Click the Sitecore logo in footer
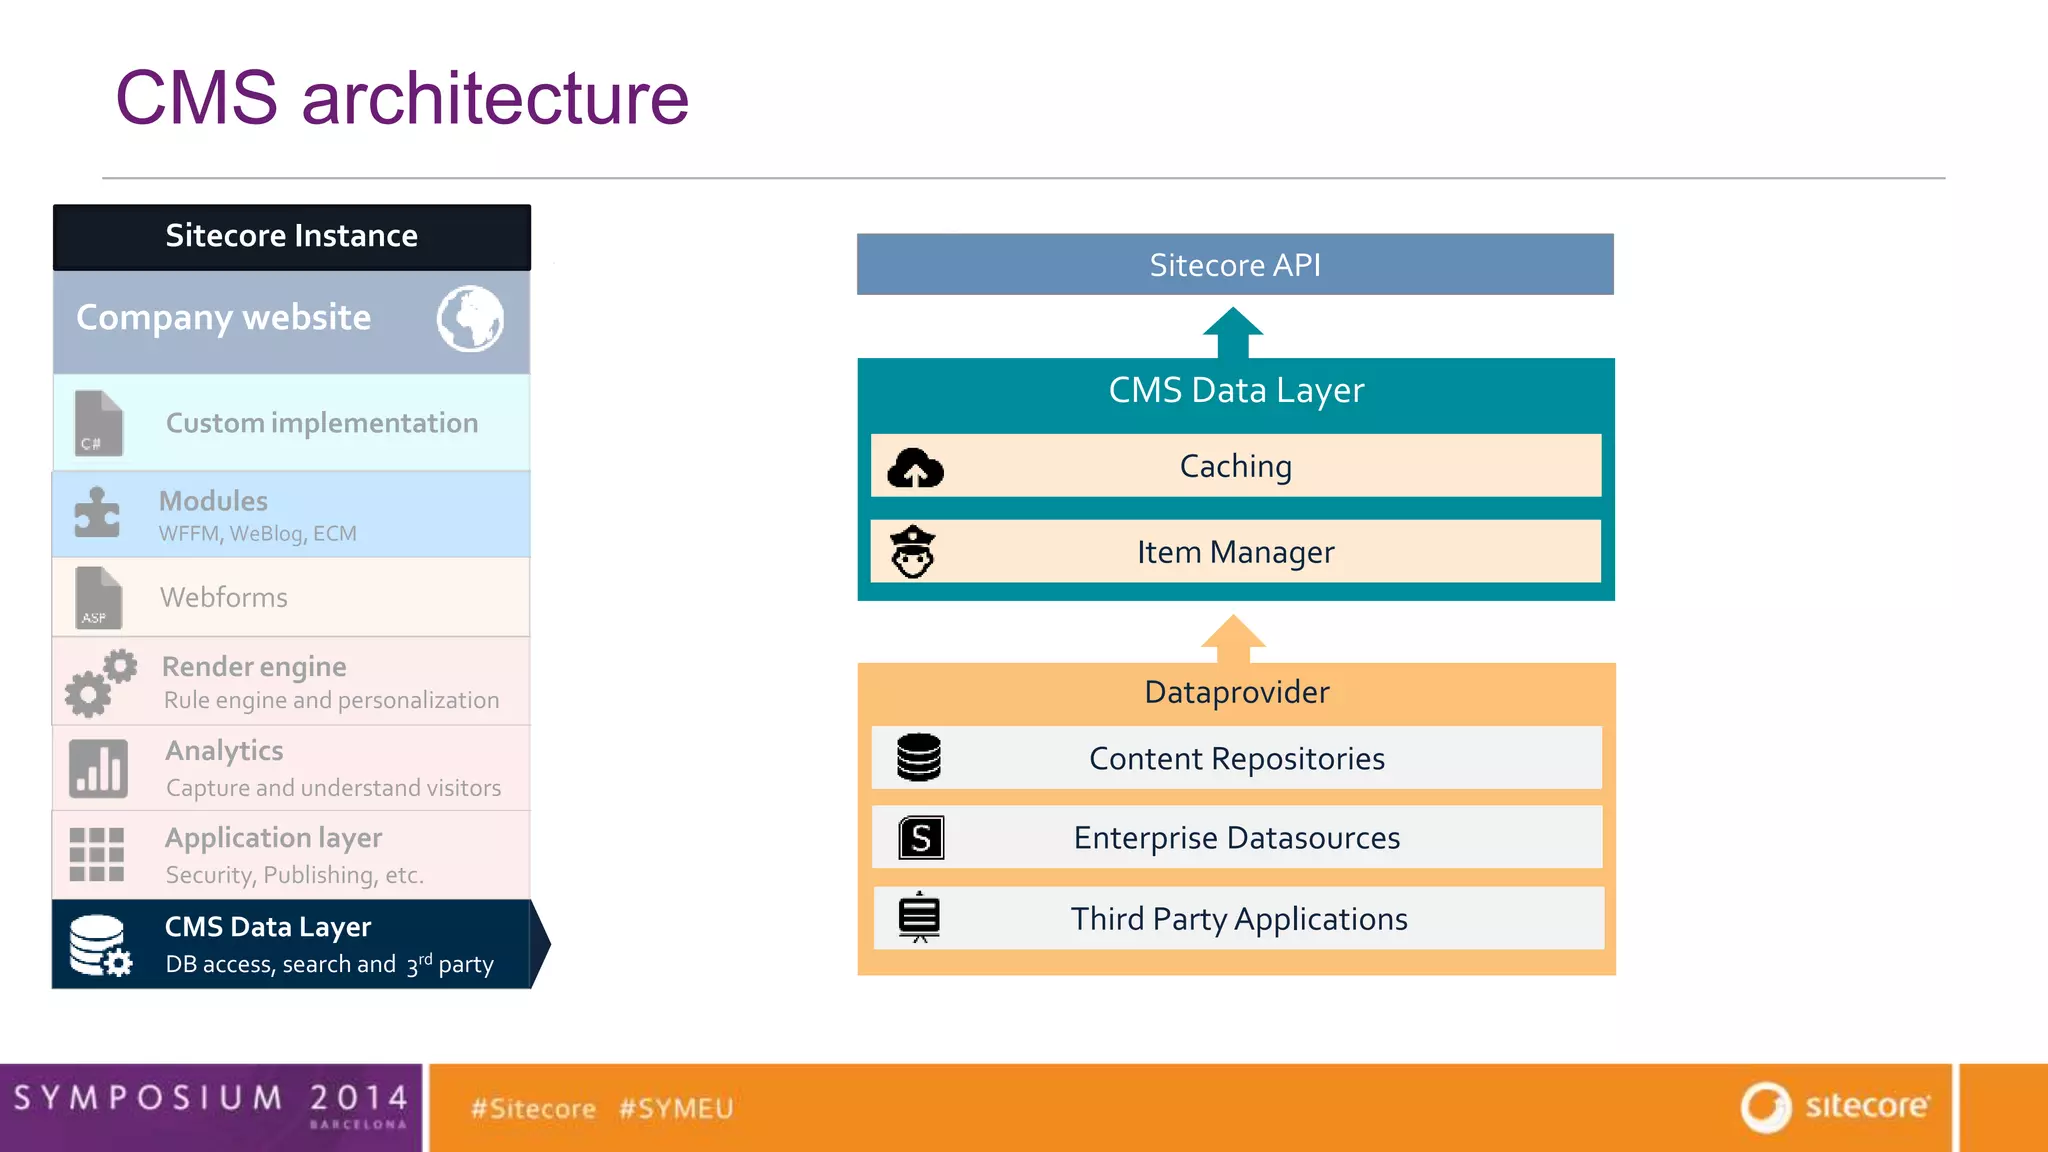2048x1152 pixels. 1835,1107
